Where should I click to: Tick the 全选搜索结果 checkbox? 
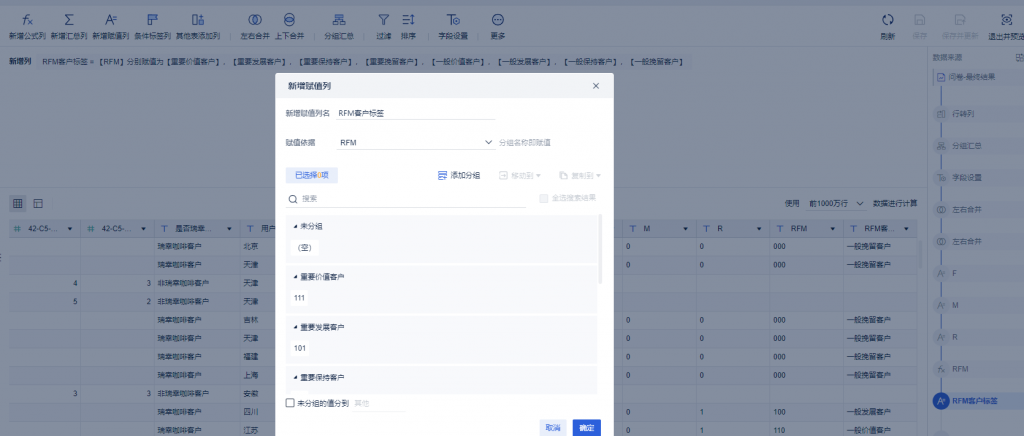[543, 198]
